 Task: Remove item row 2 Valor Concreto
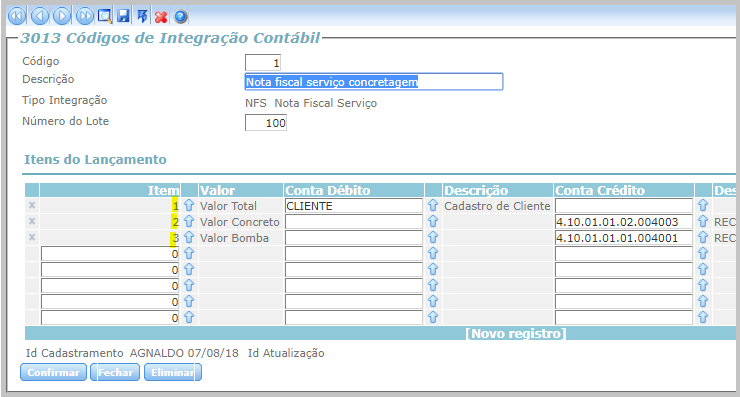pyautogui.click(x=32, y=221)
